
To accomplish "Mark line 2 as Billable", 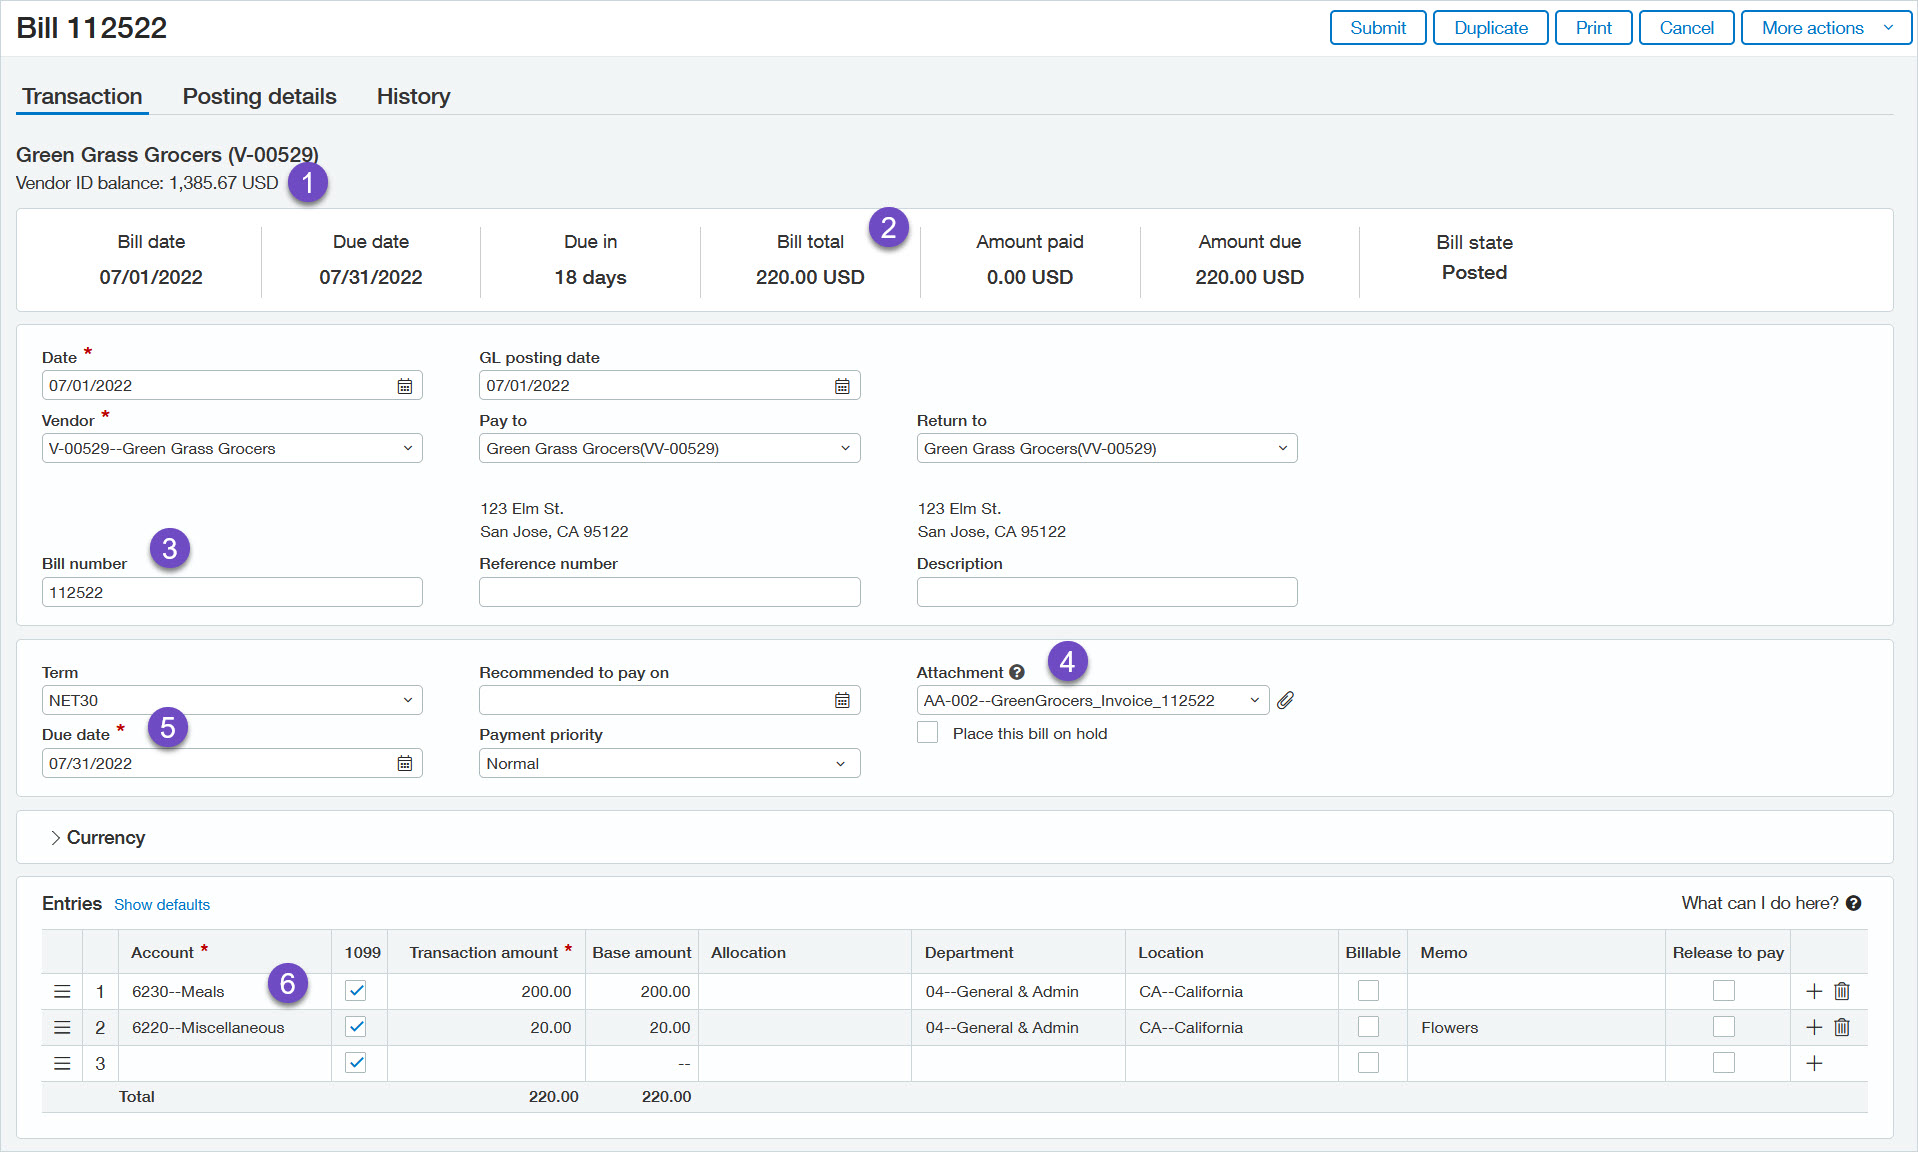I will pos(1369,1027).
